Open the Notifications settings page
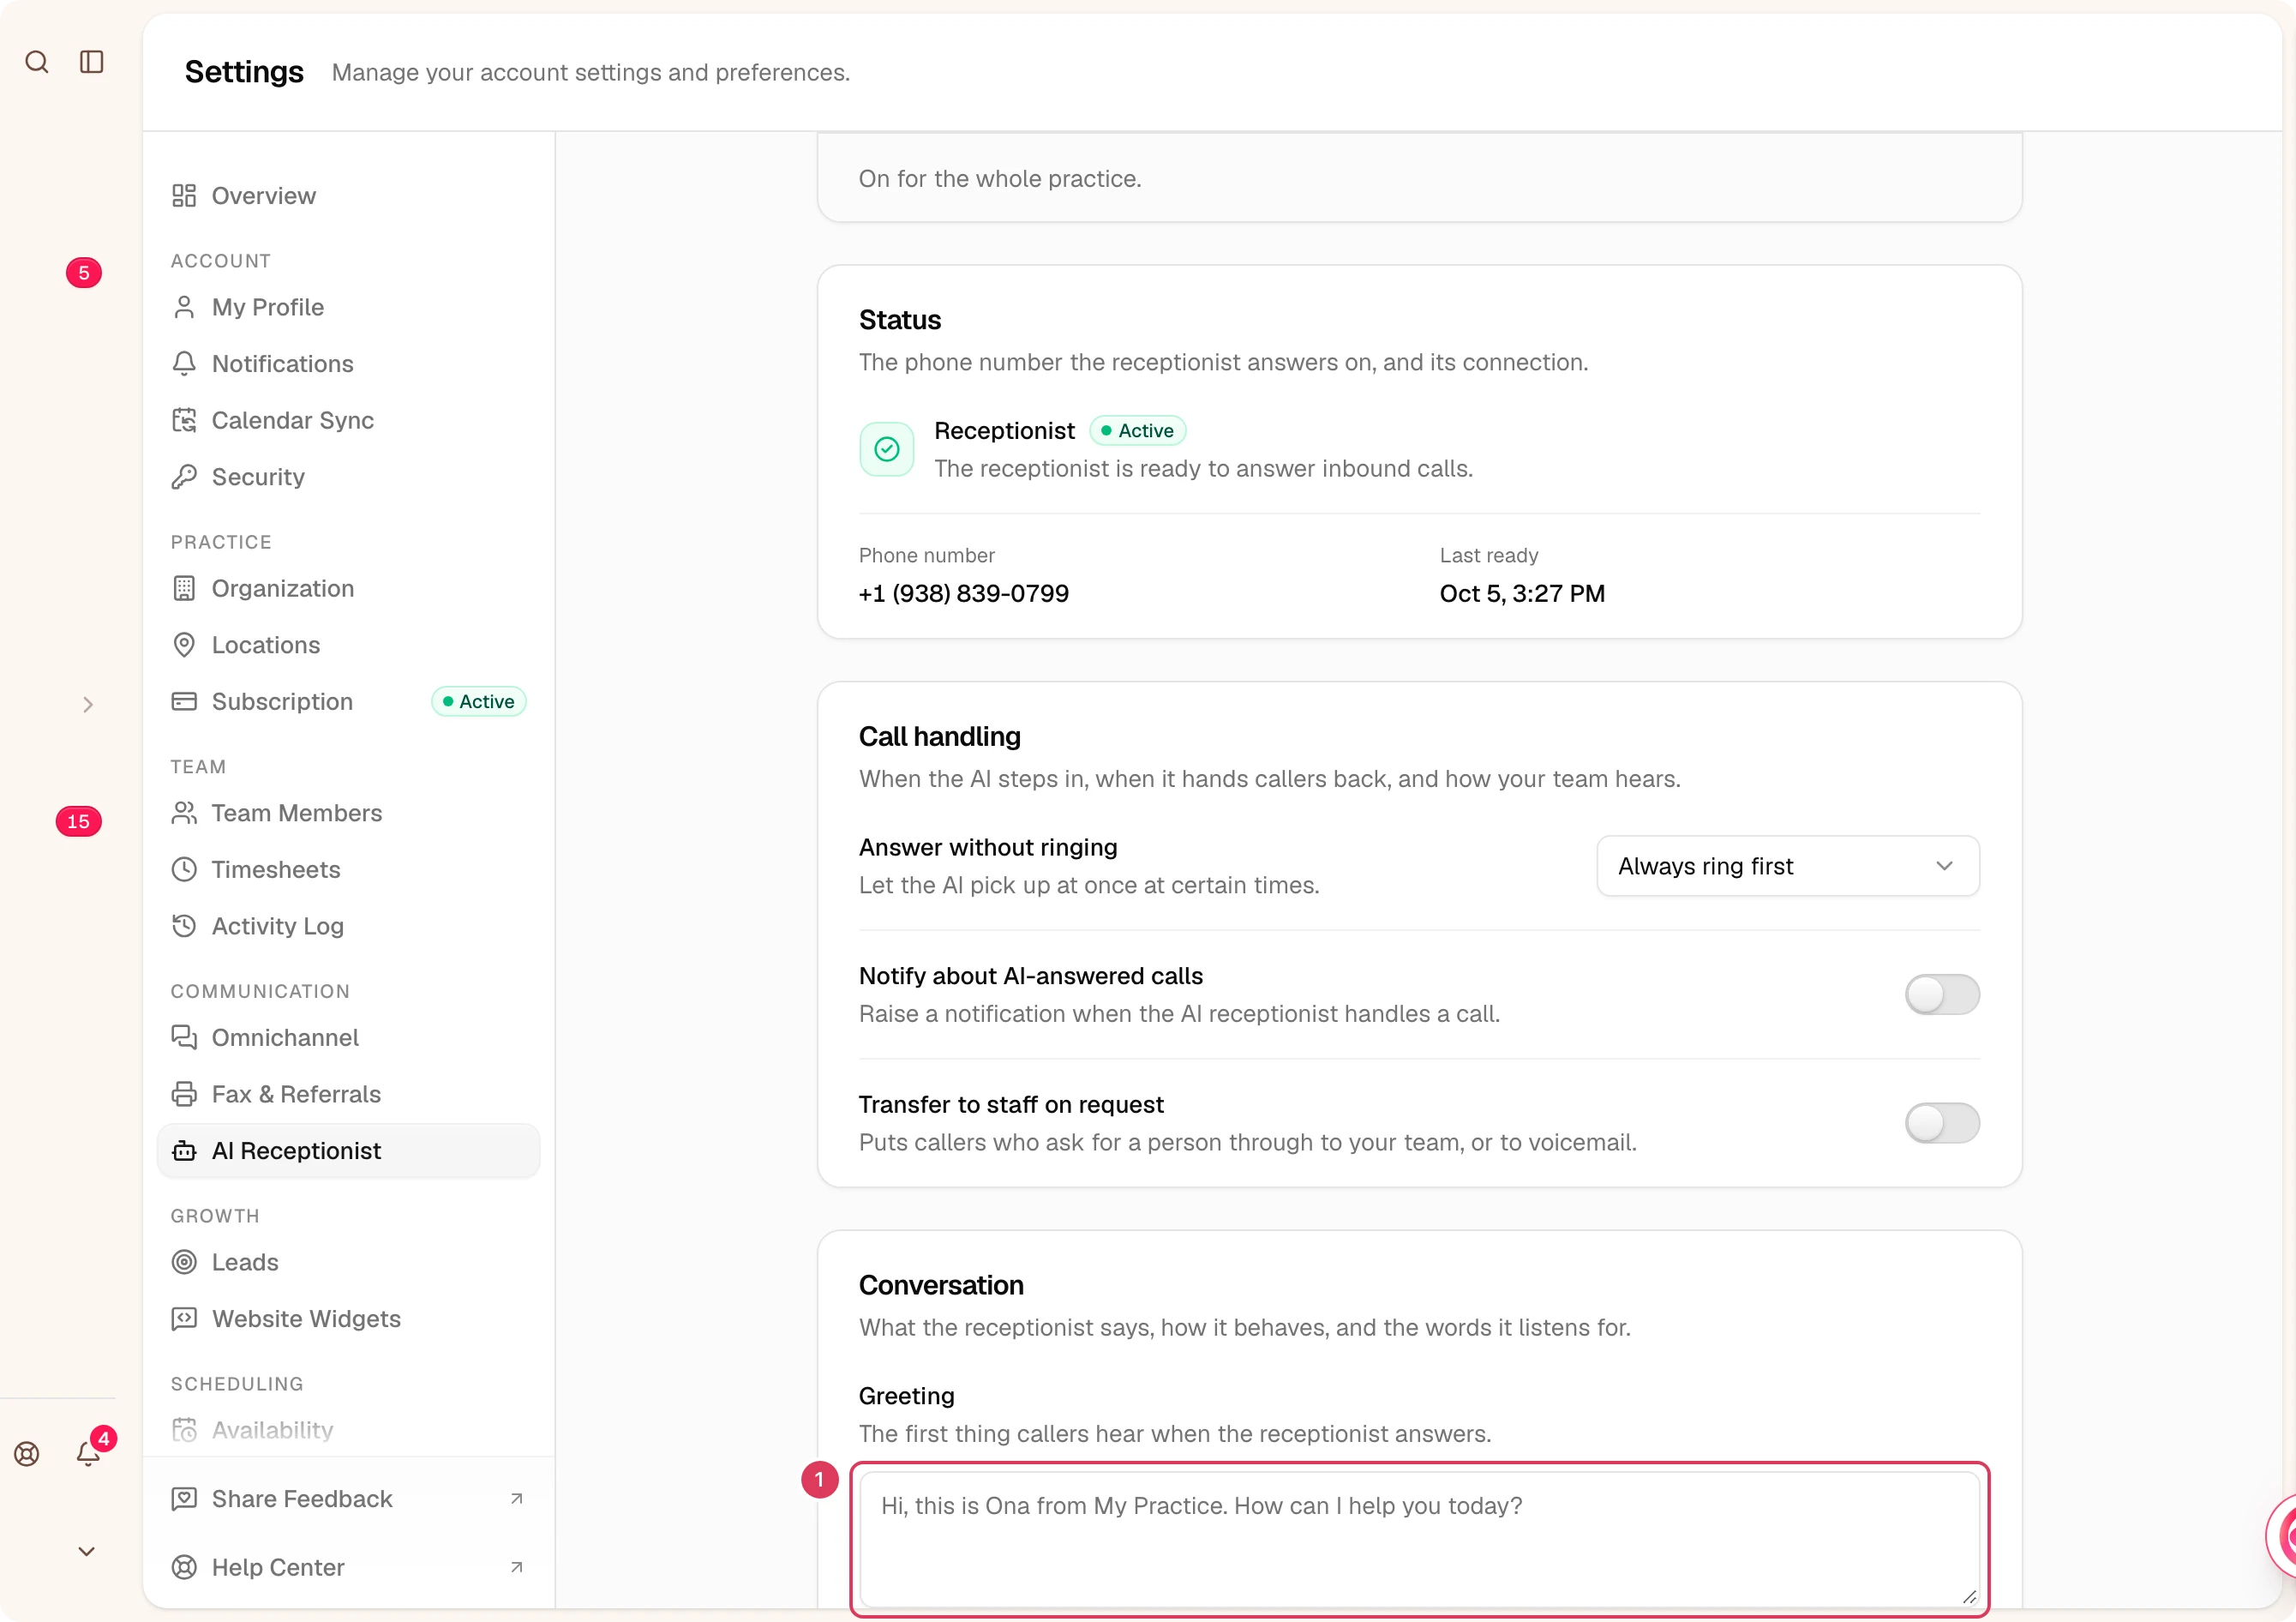Screen dimensions: 2296x1622 pyautogui.click(x=348, y=364)
